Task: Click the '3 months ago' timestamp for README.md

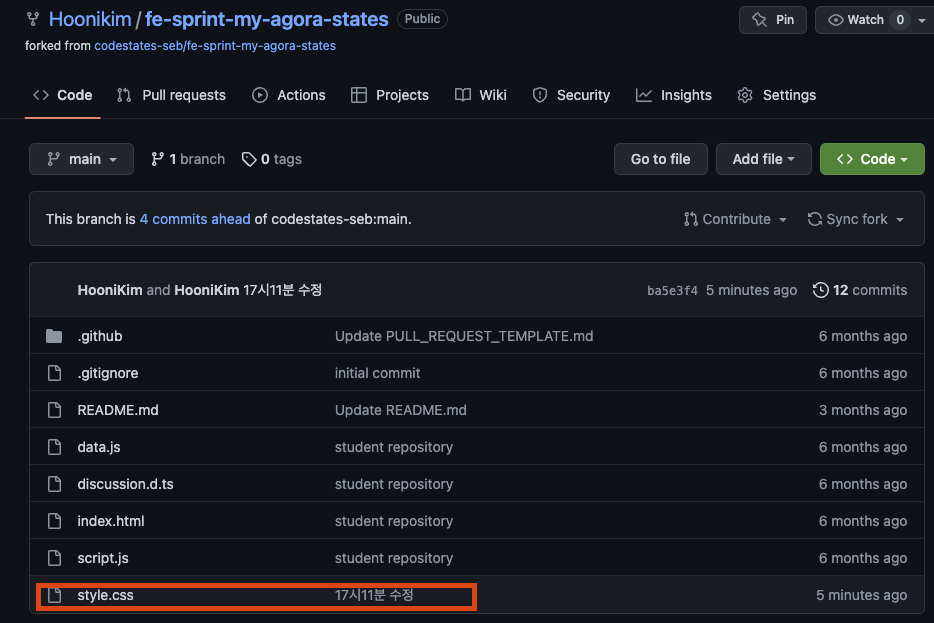Action: pos(863,410)
